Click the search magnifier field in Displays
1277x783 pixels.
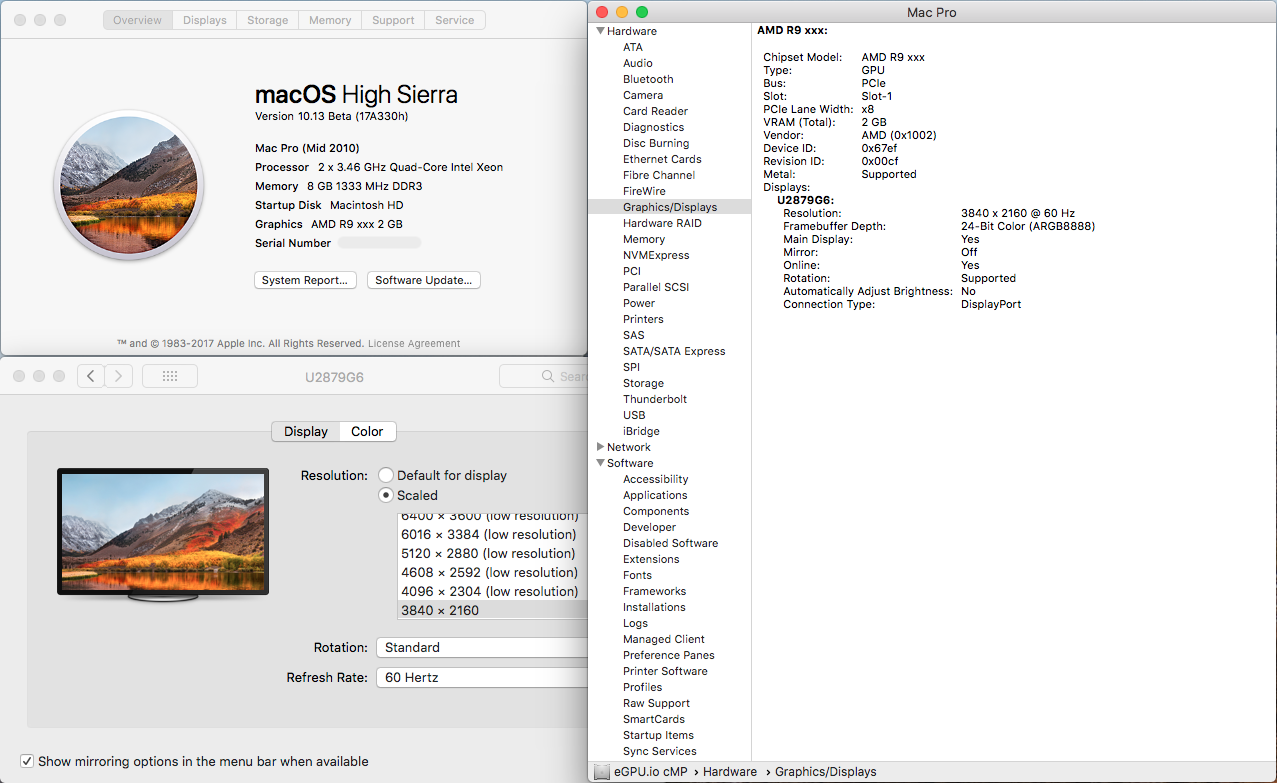coord(544,376)
